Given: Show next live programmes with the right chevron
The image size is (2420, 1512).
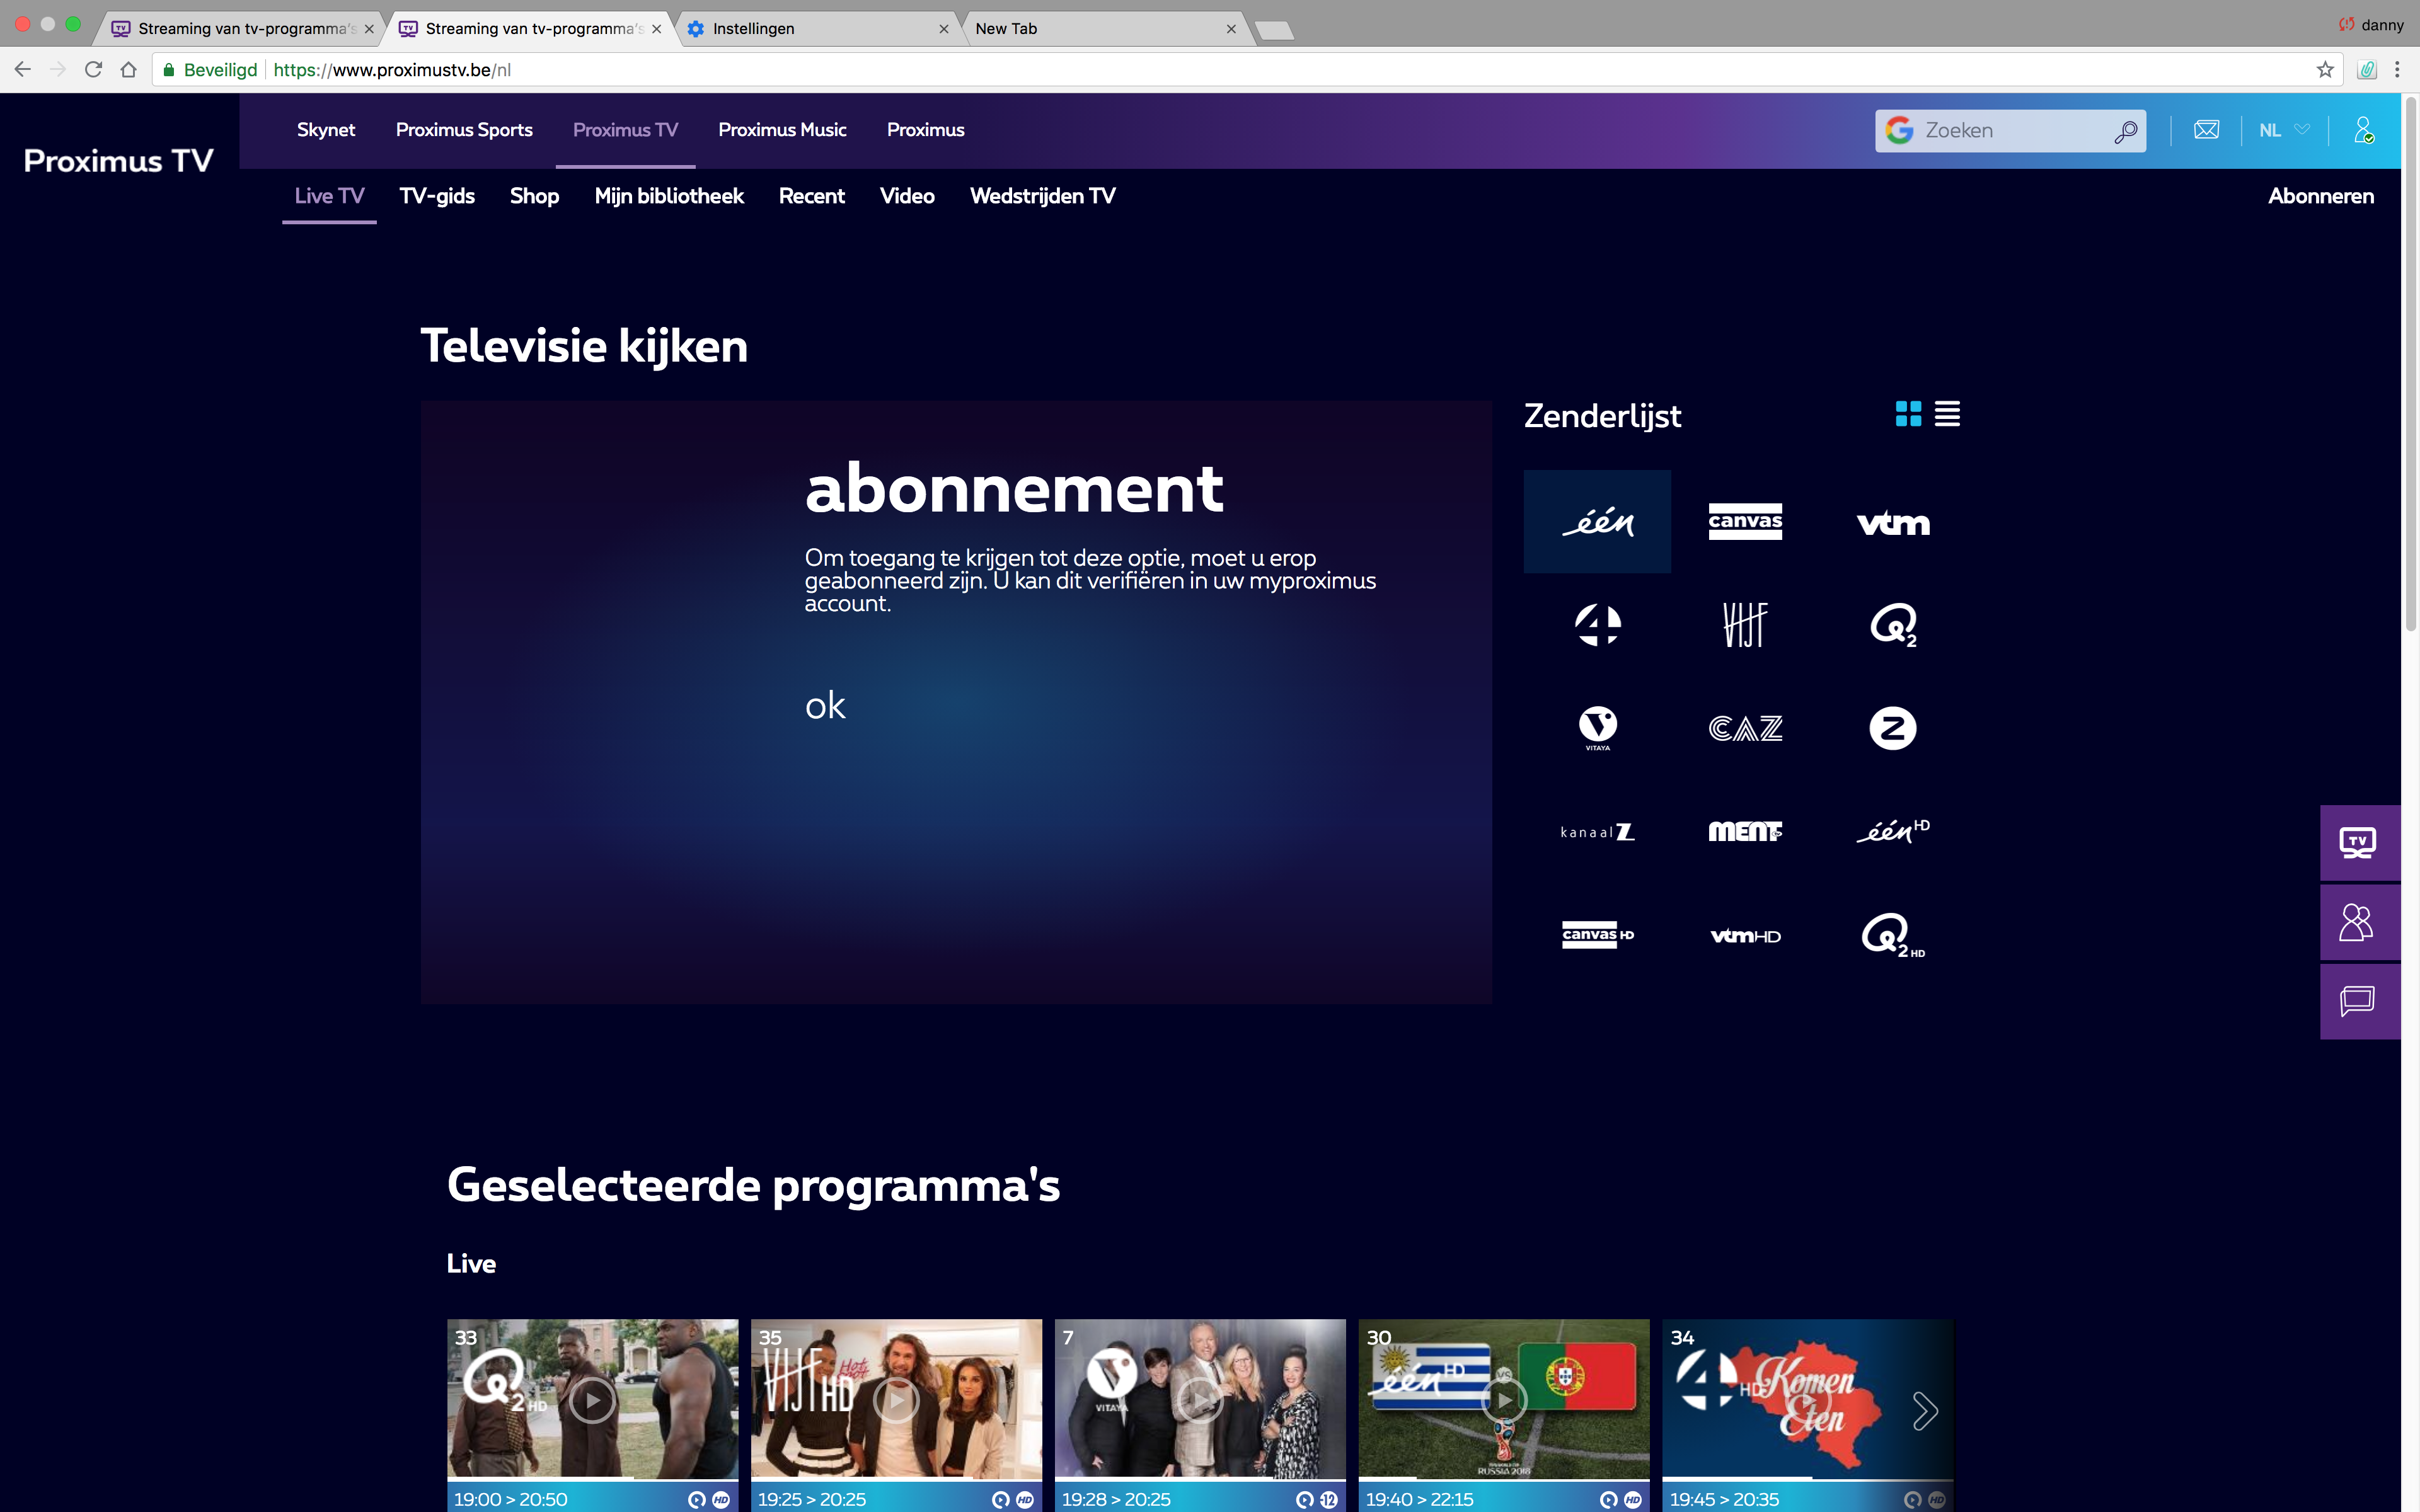Looking at the screenshot, I should coord(1925,1411).
